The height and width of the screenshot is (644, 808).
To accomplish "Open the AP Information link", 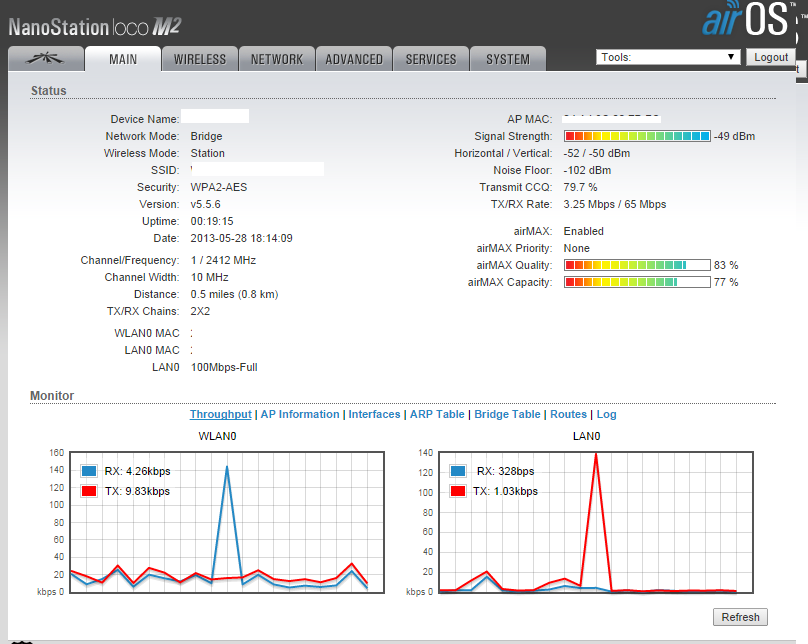I will (299, 414).
